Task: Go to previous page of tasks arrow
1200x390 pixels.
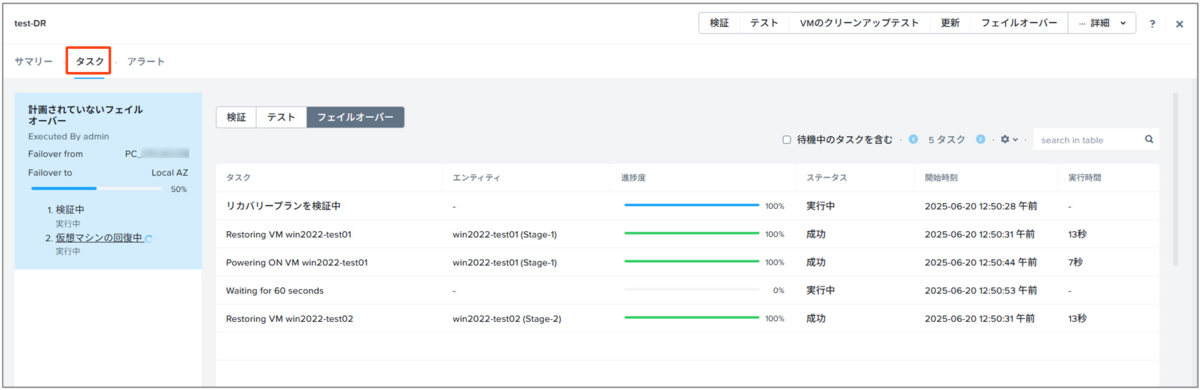Action: point(913,140)
